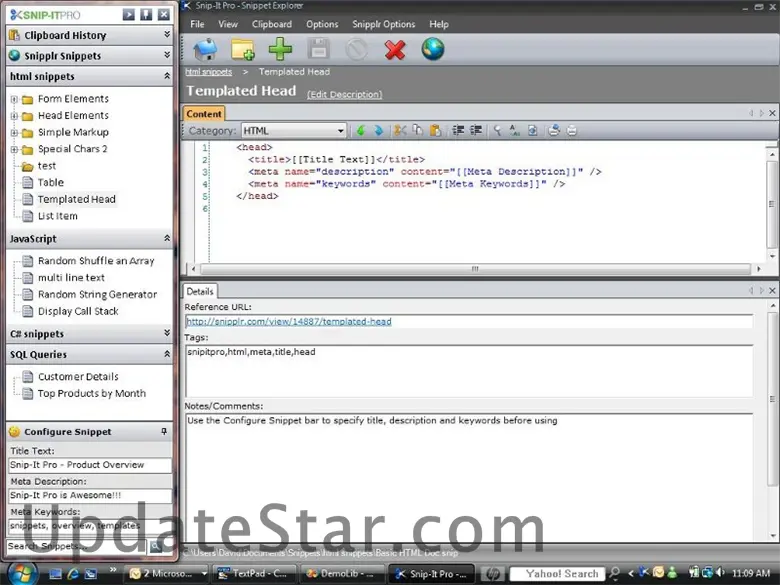Click the print icon in the editor toolbar
The height and width of the screenshot is (585, 780).
(554, 130)
